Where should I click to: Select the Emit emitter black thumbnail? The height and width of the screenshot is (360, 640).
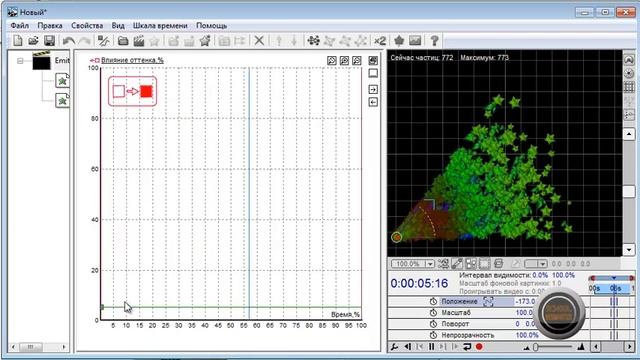coord(42,61)
